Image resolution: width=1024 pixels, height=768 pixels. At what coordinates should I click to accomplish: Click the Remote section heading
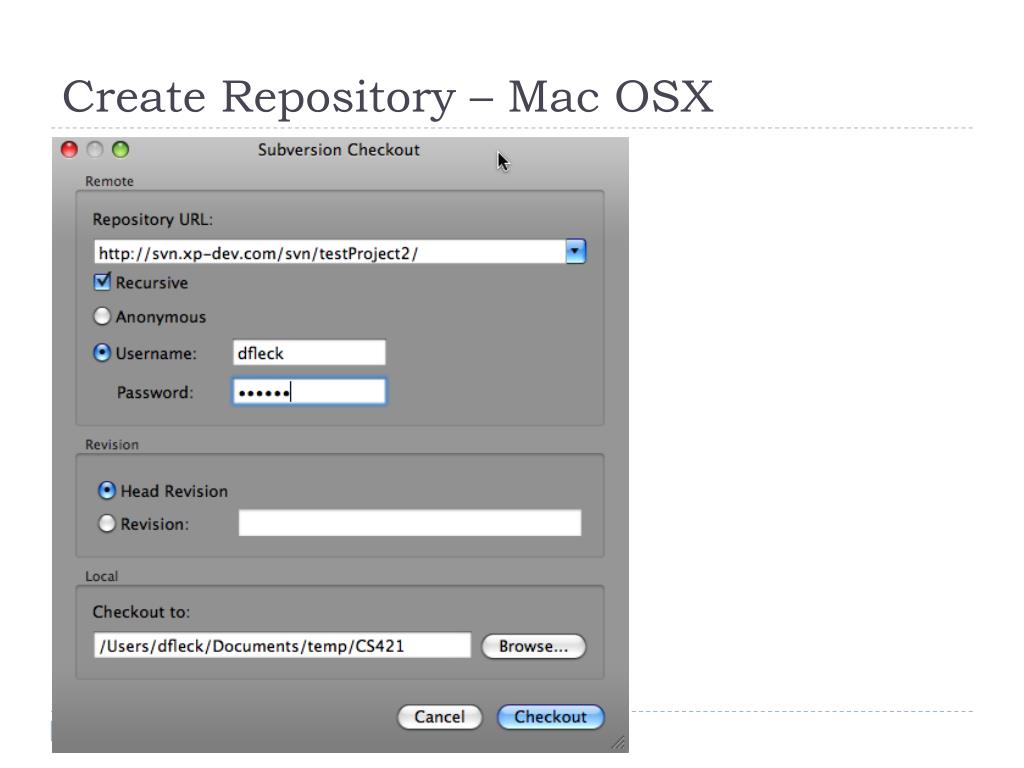(x=109, y=181)
